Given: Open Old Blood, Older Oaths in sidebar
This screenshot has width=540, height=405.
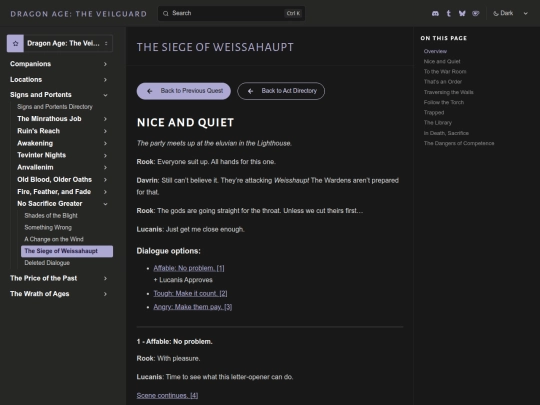Looking at the screenshot, I should coord(54,179).
